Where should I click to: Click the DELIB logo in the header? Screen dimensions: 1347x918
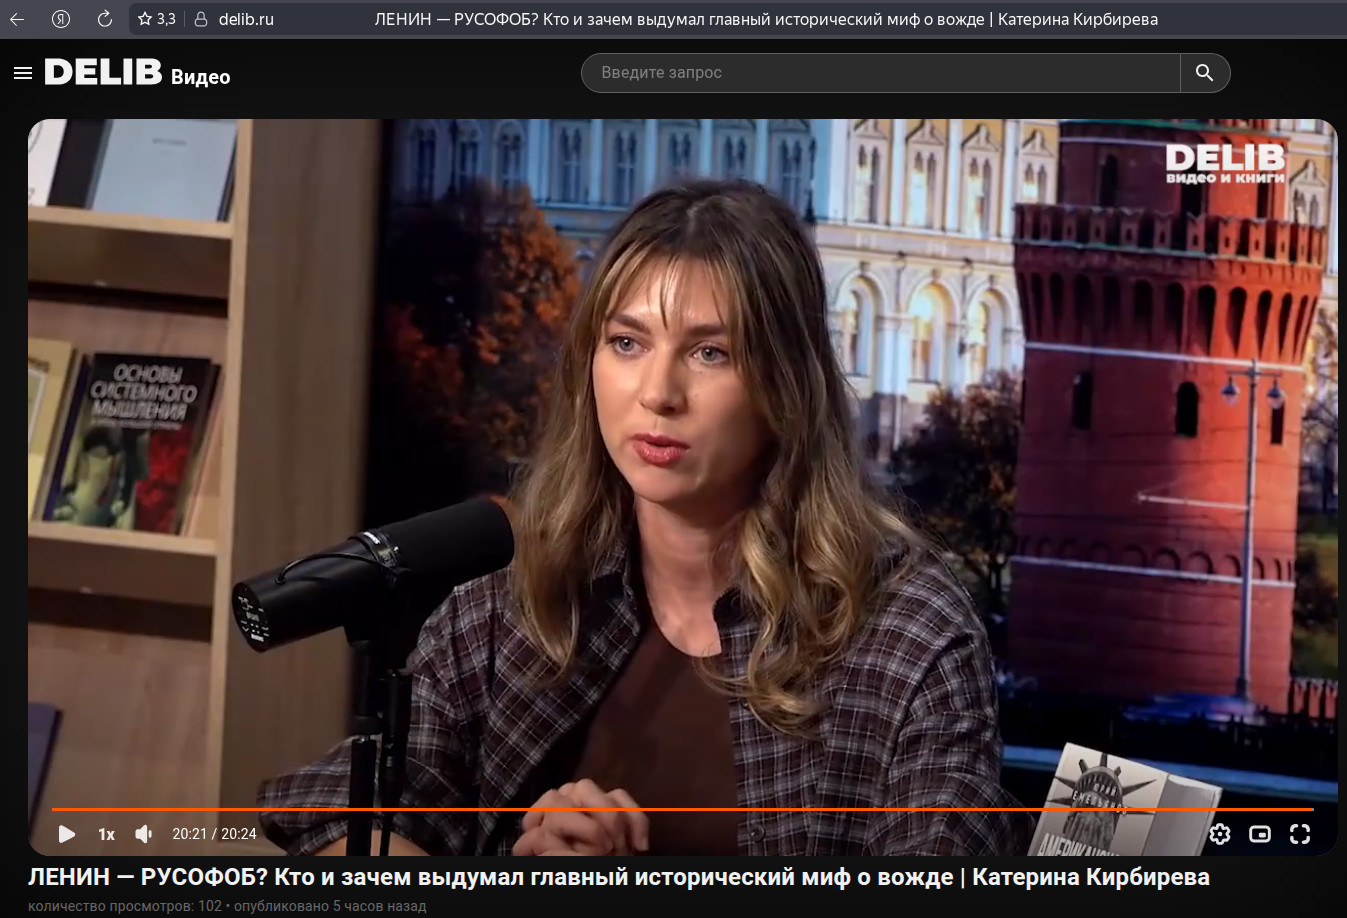click(x=103, y=73)
